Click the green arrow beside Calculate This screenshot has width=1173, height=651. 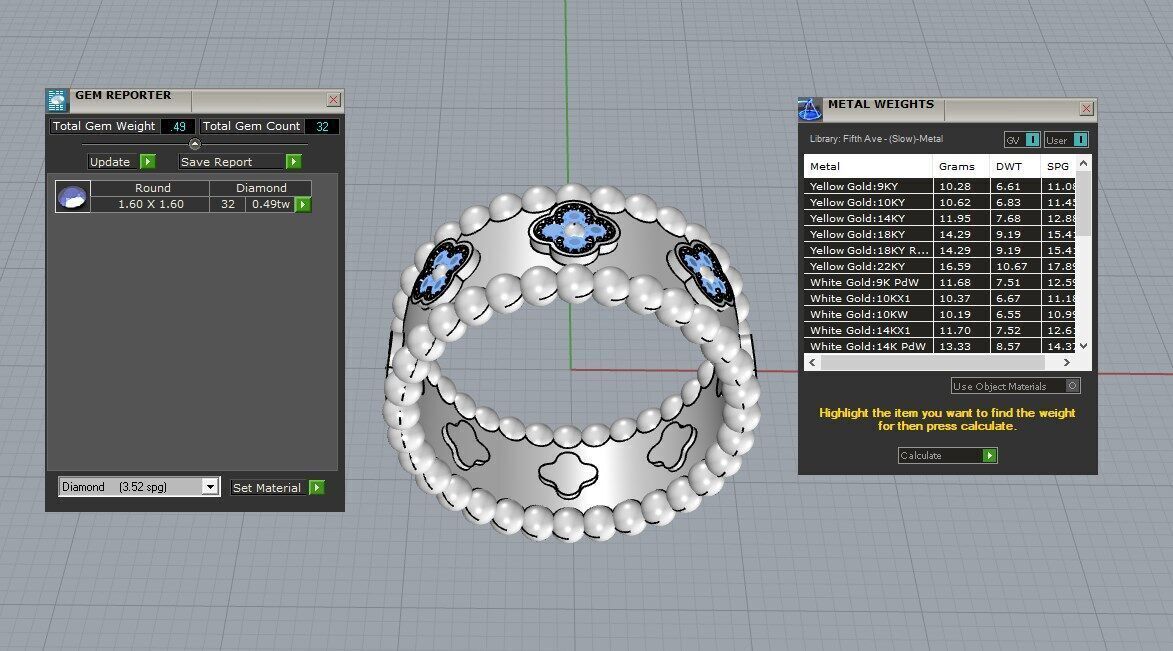pyautogui.click(x=989, y=455)
